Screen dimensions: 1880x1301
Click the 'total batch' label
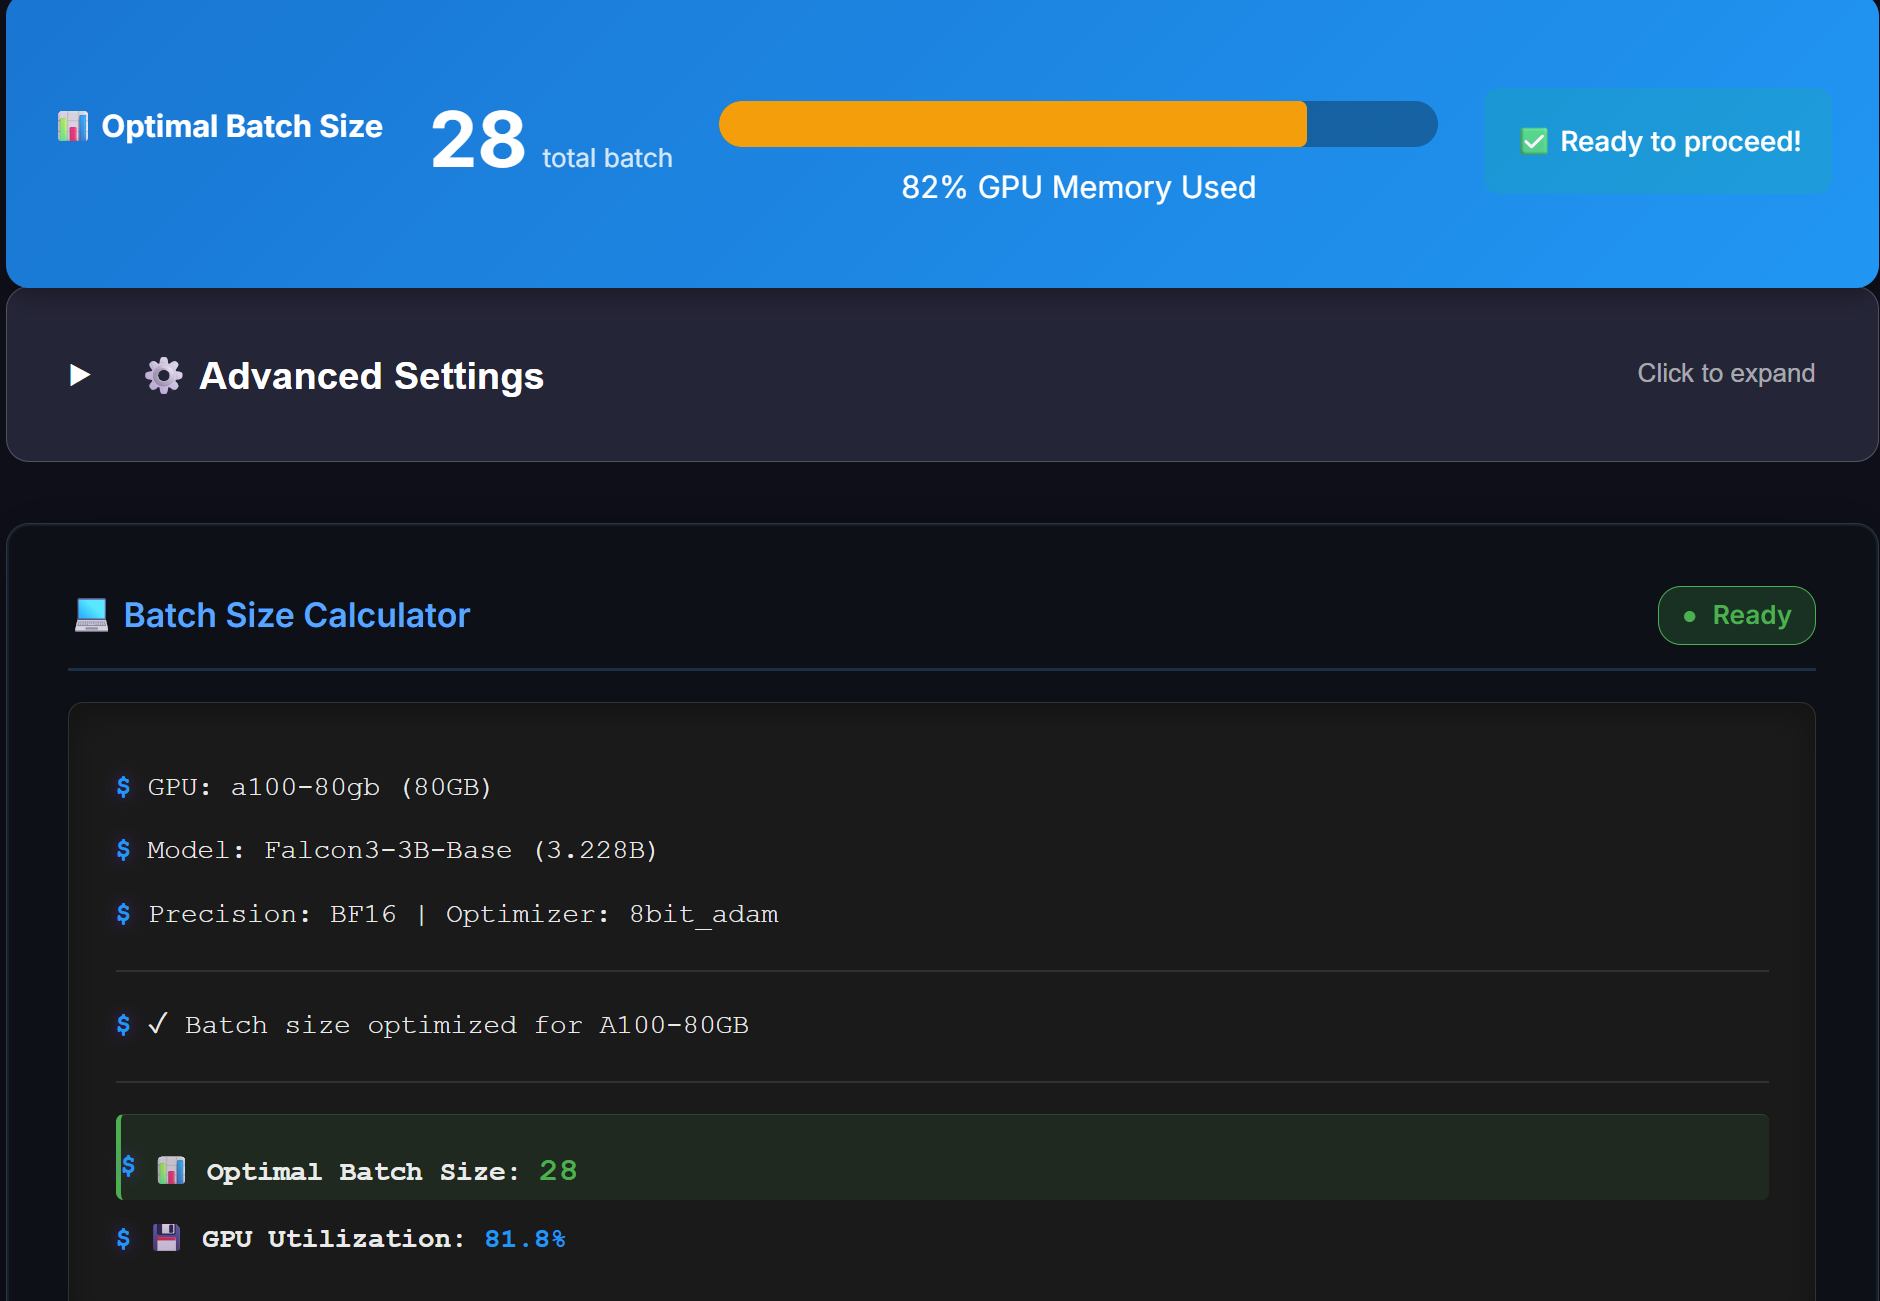pos(607,158)
